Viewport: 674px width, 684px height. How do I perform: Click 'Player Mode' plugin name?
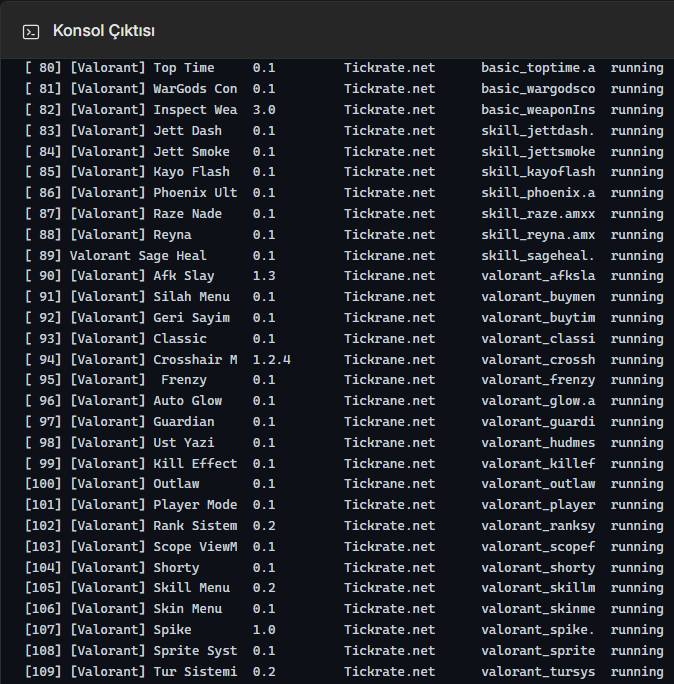[x=195, y=505]
